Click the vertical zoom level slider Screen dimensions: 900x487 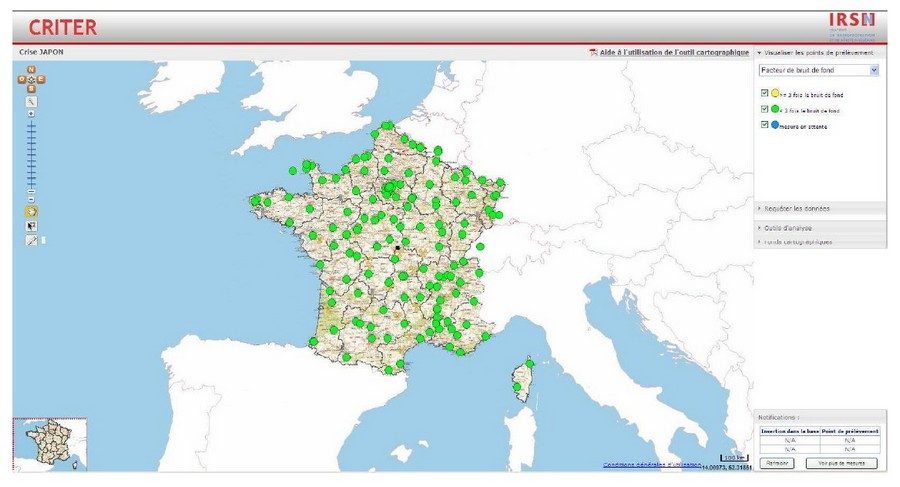click(32, 155)
